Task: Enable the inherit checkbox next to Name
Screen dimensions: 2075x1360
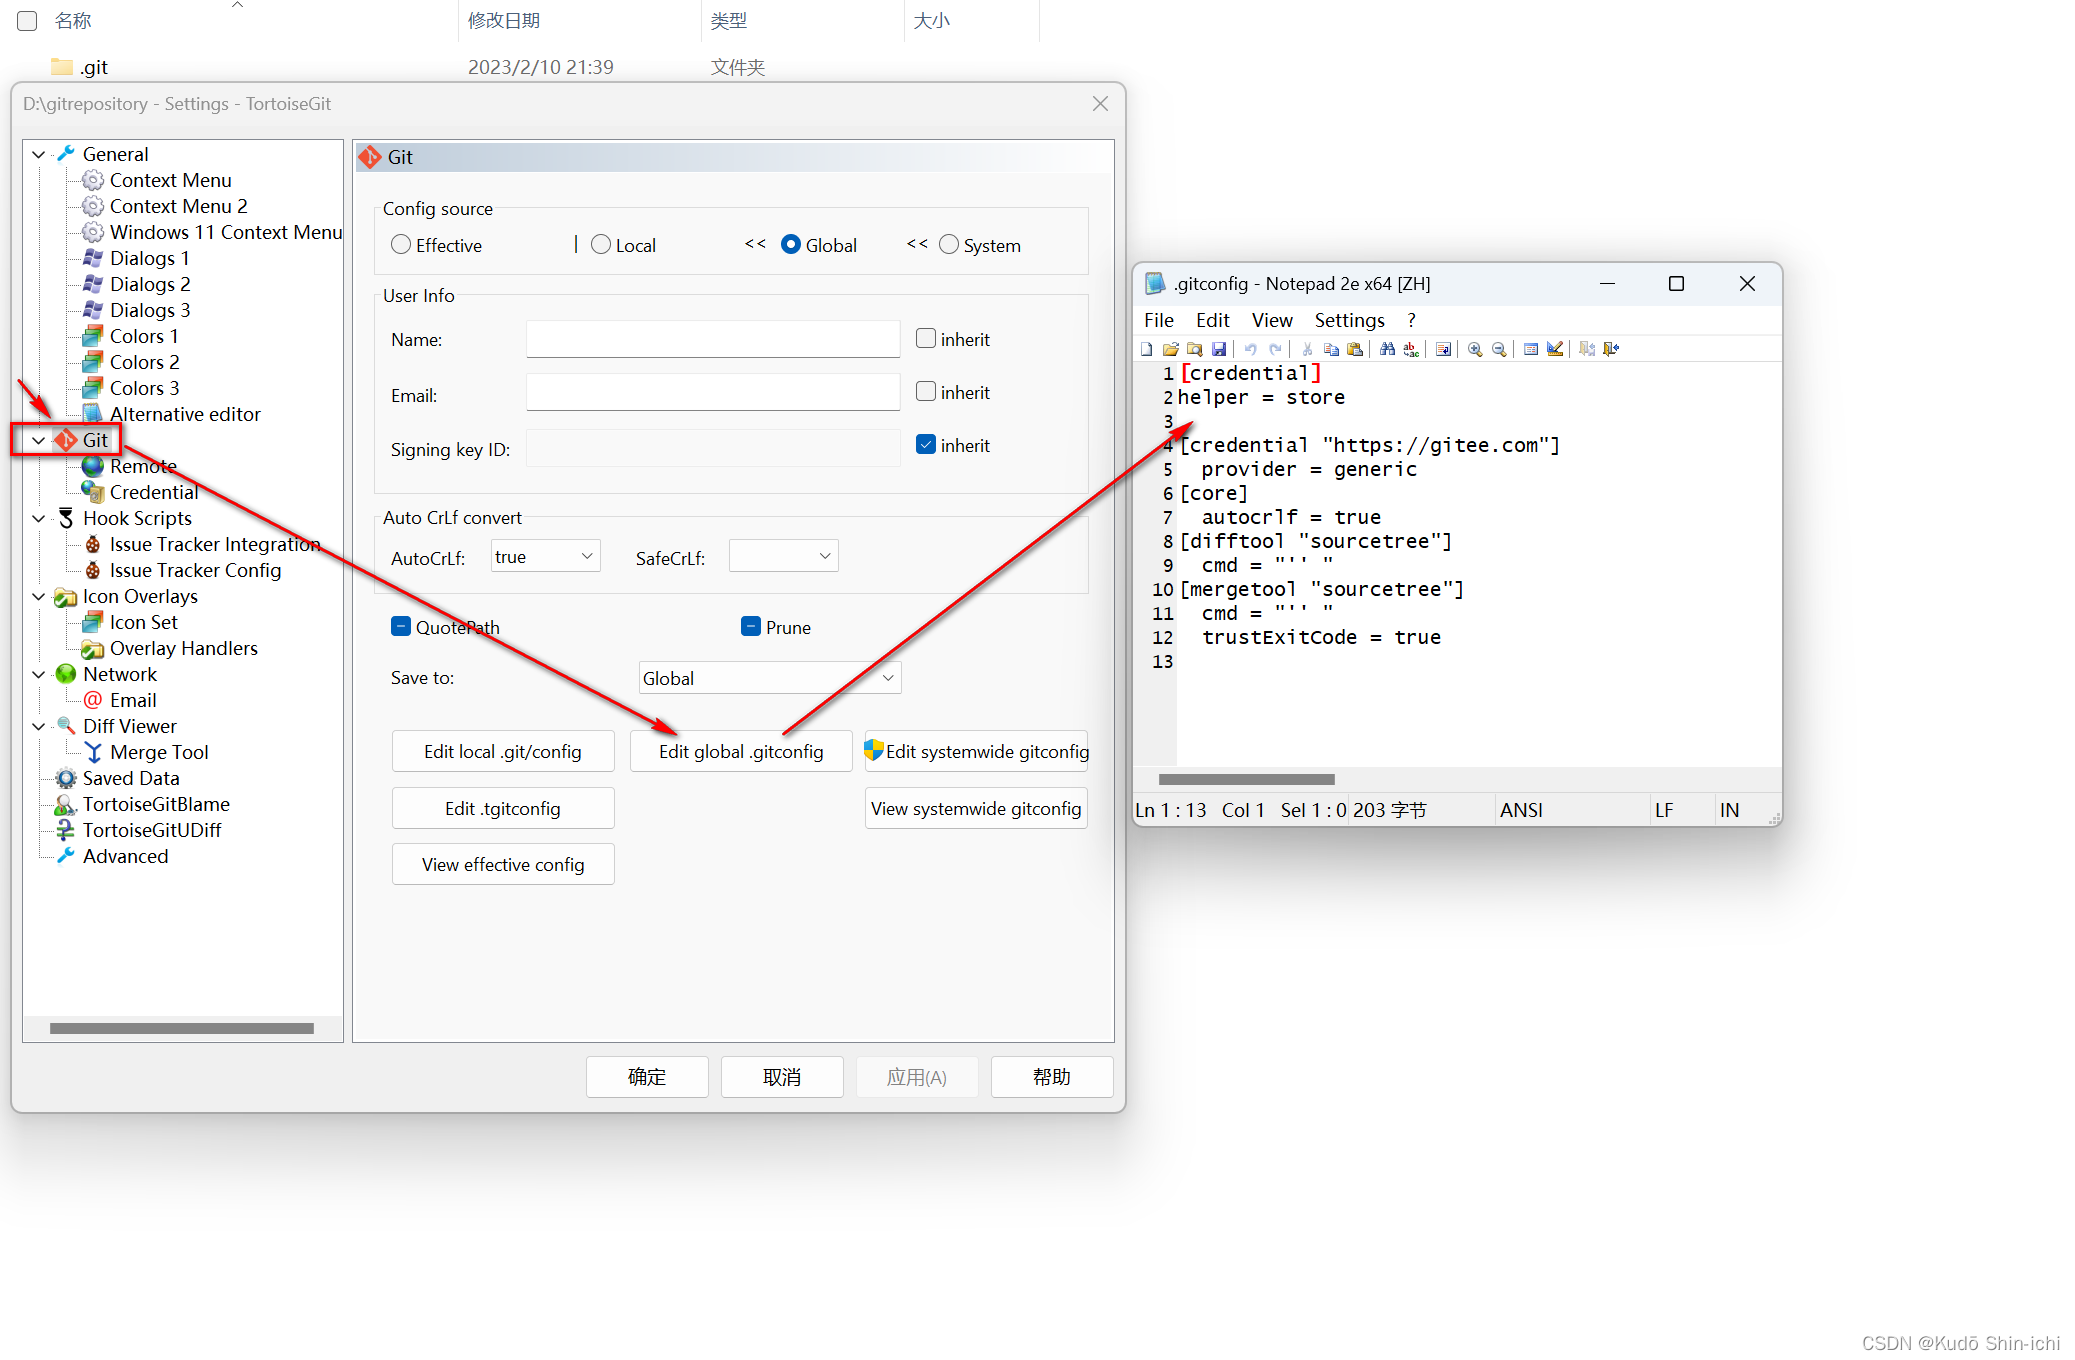Action: (925, 338)
